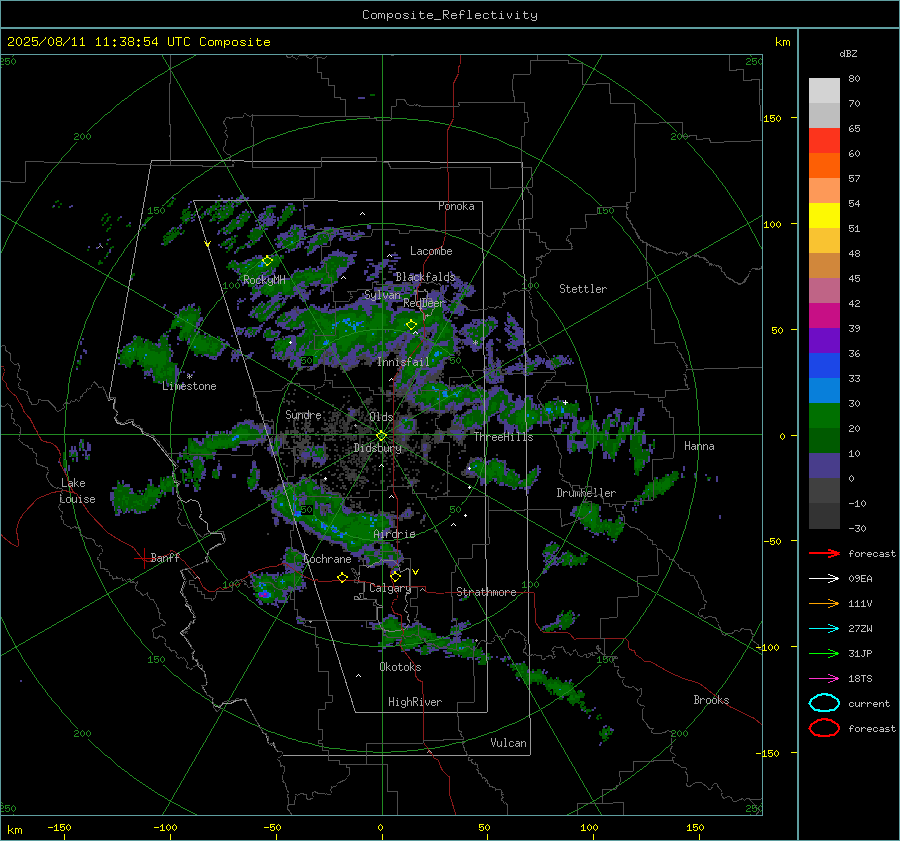
Task: Click the Banff label on map
Action: pyautogui.click(x=165, y=558)
